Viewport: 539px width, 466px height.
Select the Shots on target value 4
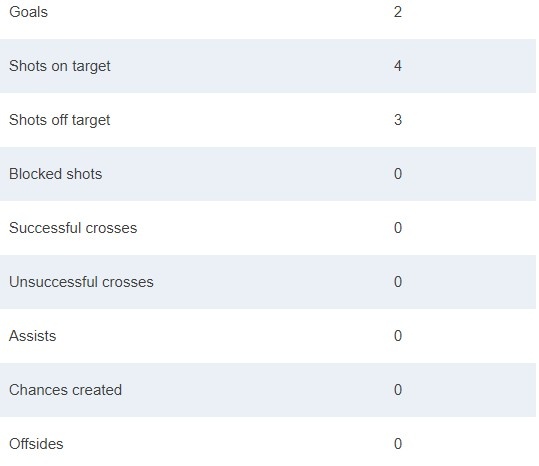pos(398,66)
